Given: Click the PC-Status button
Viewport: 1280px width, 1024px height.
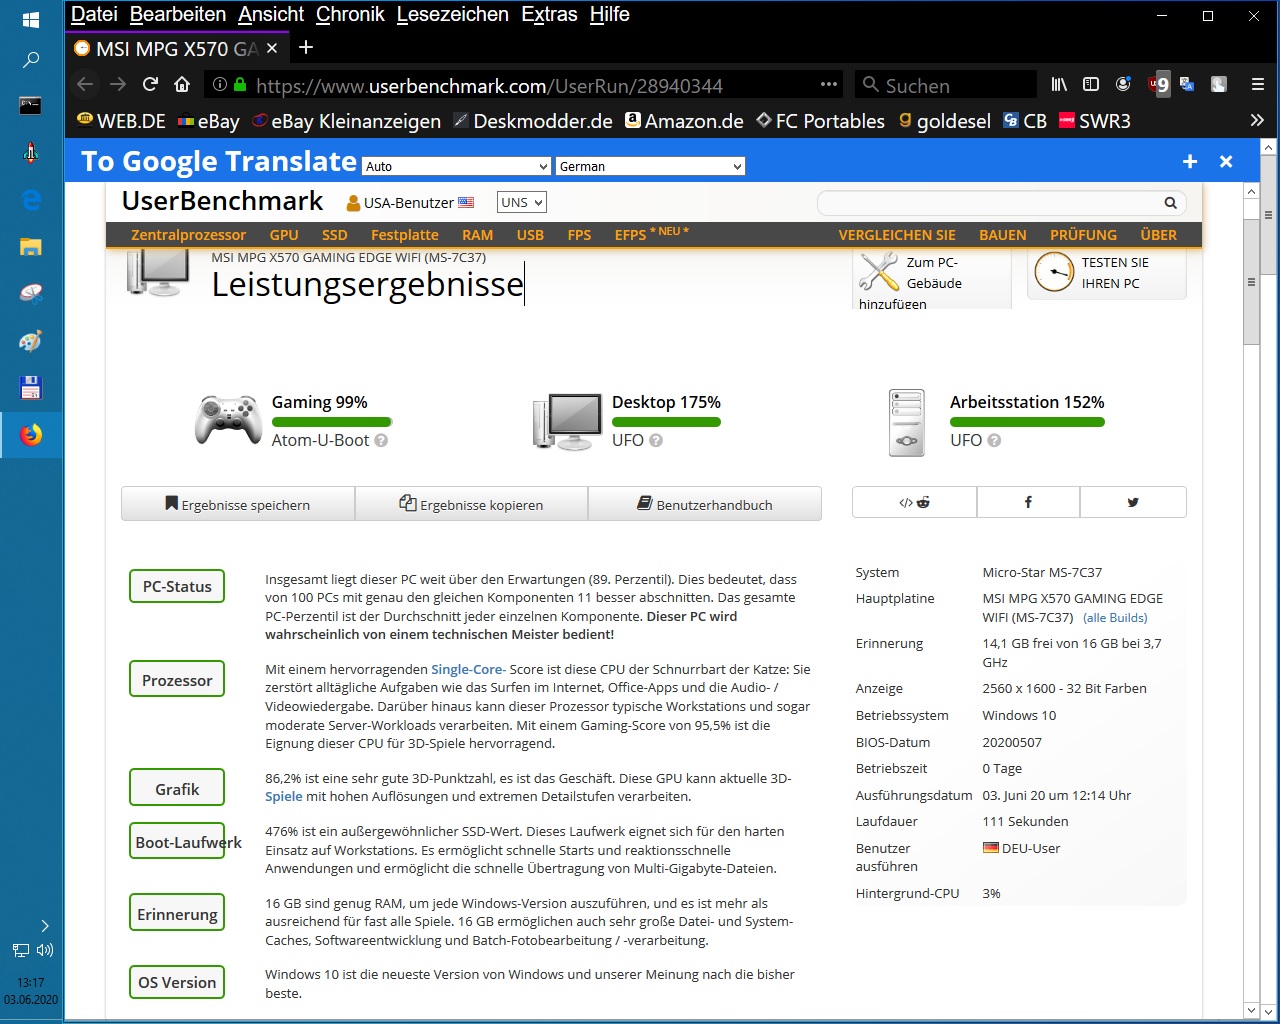Looking at the screenshot, I should 177,586.
